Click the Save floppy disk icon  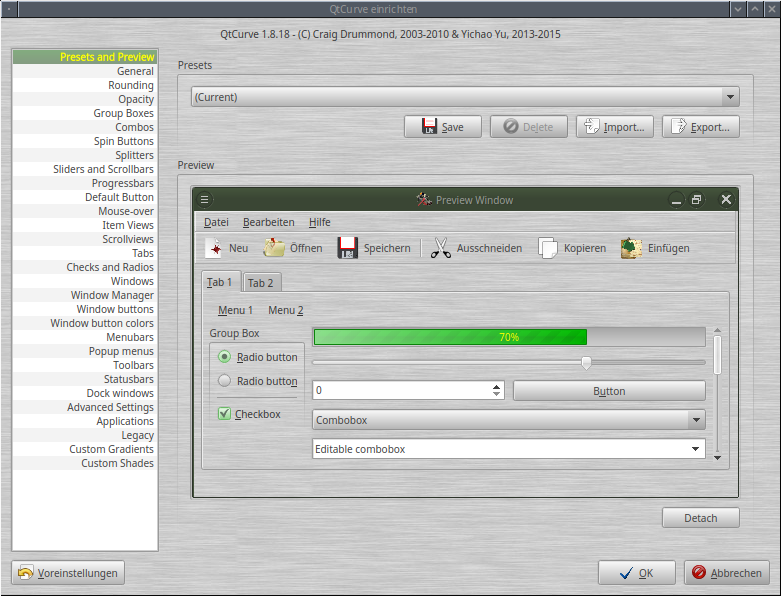[429, 126]
